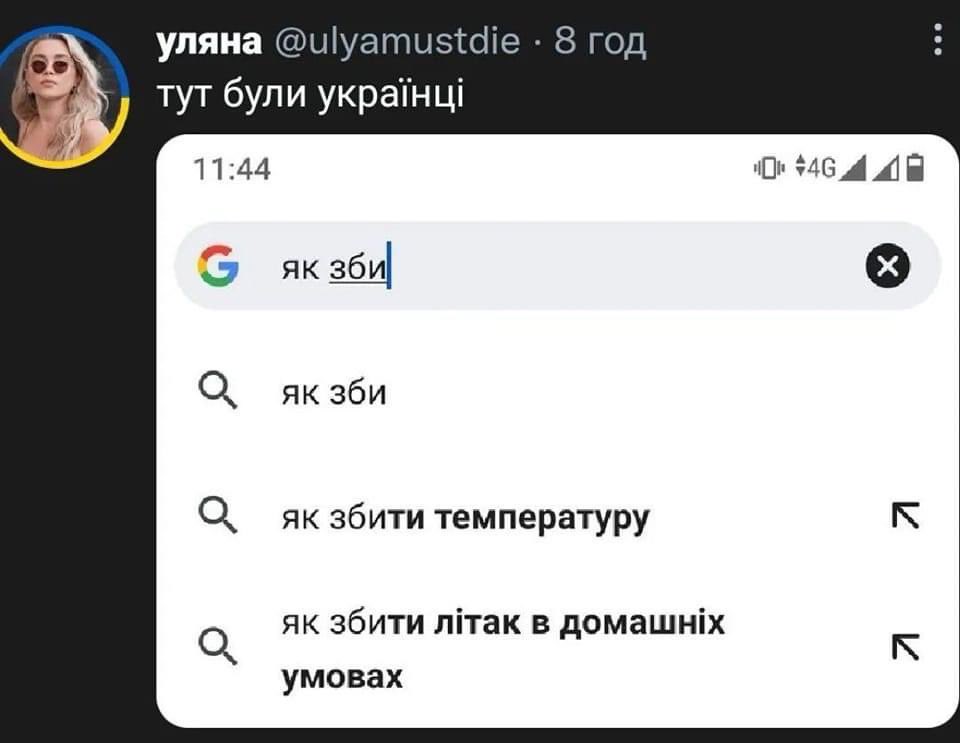The image size is (960, 743).
Task: Open the tweet's three-dot more options menu
Action: pos(937,40)
